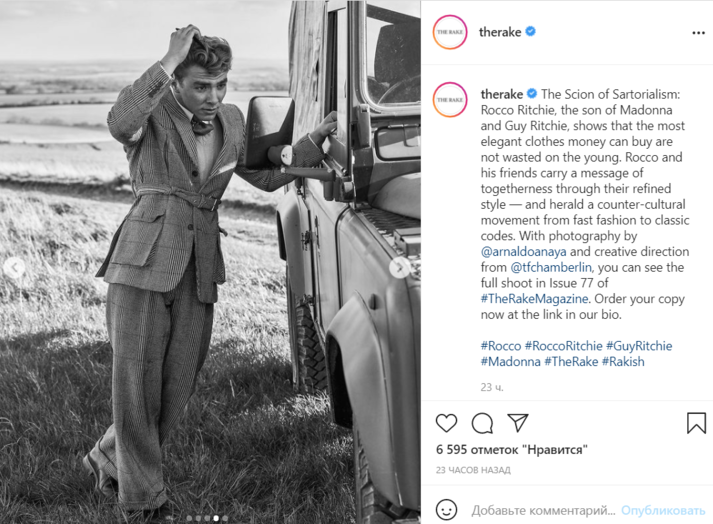Screen dimensions: 713x524
Task: Click the comment input field
Action: point(540,510)
